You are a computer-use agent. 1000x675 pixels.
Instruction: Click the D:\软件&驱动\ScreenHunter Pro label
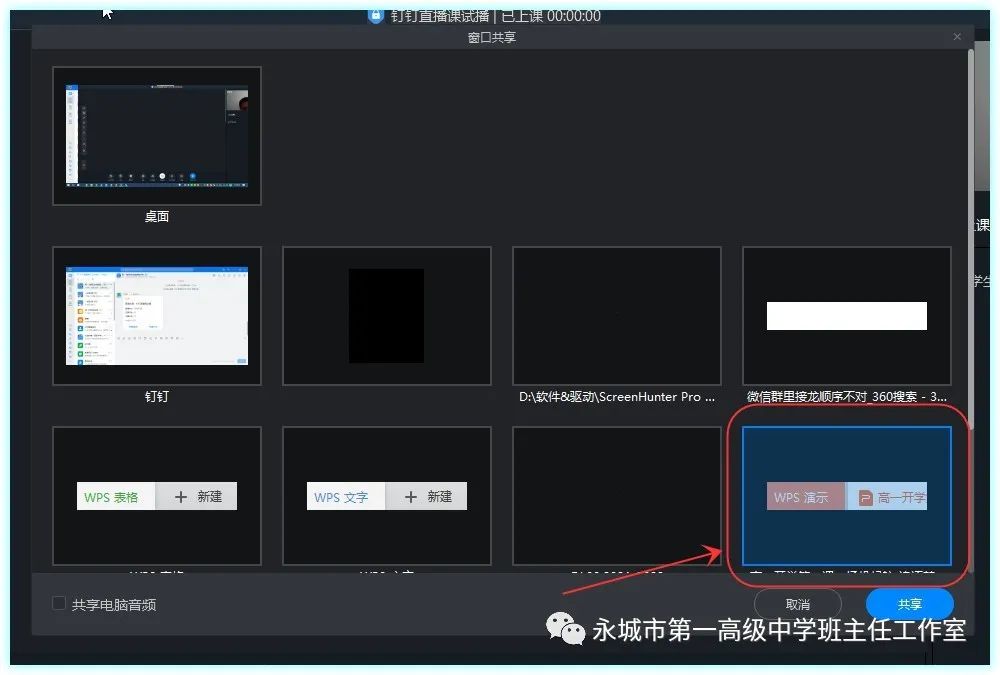click(617, 397)
